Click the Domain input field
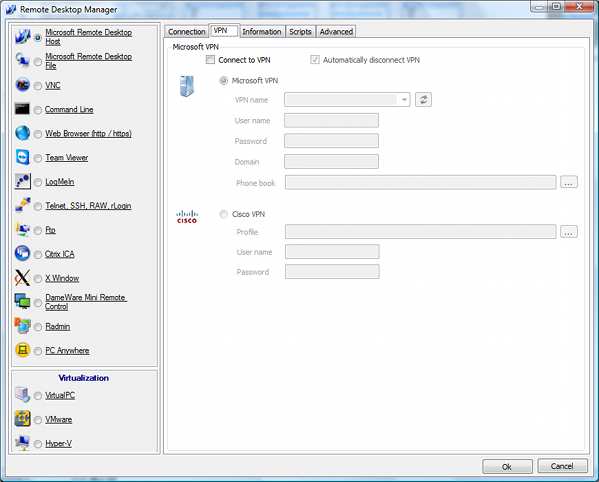The width and height of the screenshot is (599, 482). coord(332,162)
